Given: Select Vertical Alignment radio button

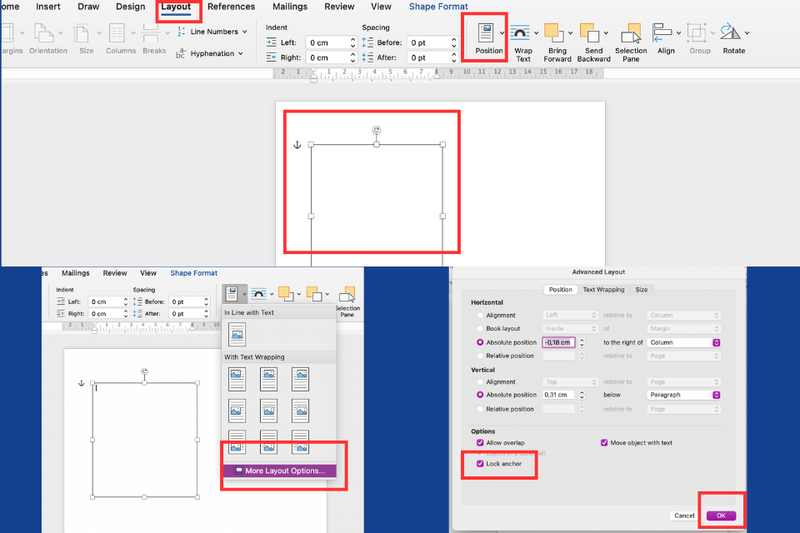Looking at the screenshot, I should coord(480,382).
